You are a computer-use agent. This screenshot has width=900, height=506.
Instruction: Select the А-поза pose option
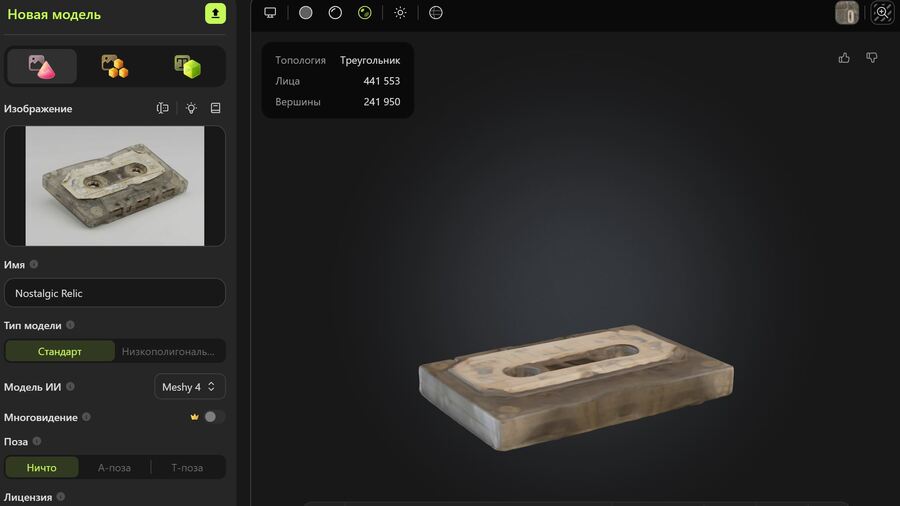point(114,468)
